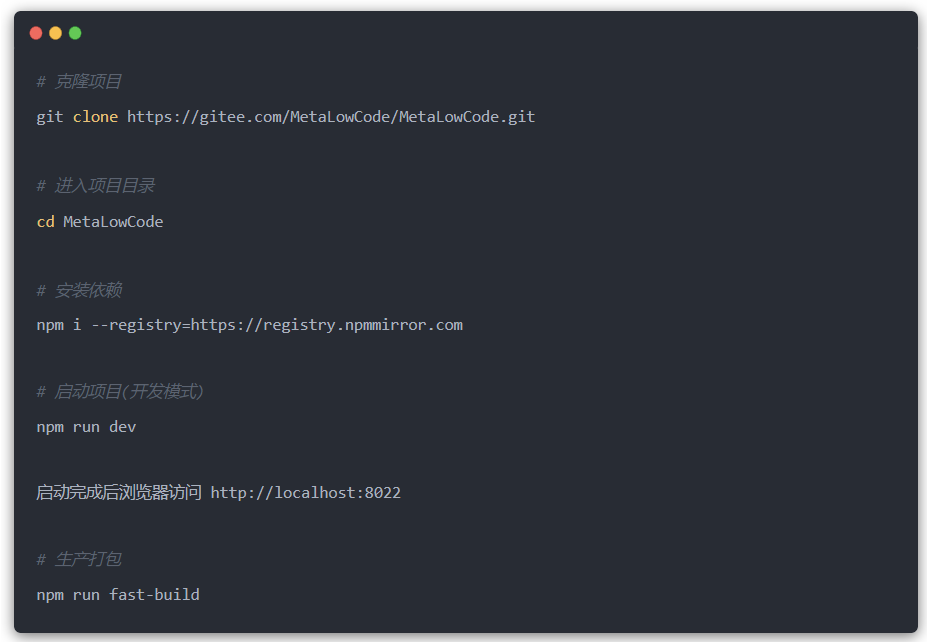Viewport: 927px width, 642px height.
Task: Click the "启动完成后浏览器访问" text
Action: 119,493
